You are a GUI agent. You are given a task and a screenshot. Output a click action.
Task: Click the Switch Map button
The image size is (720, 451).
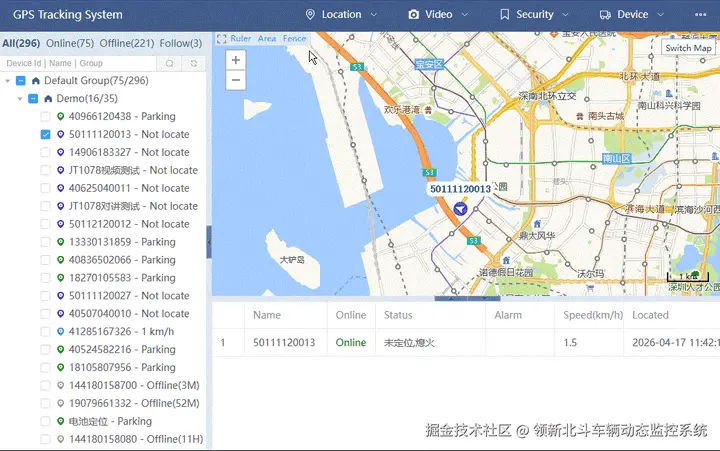click(x=688, y=48)
